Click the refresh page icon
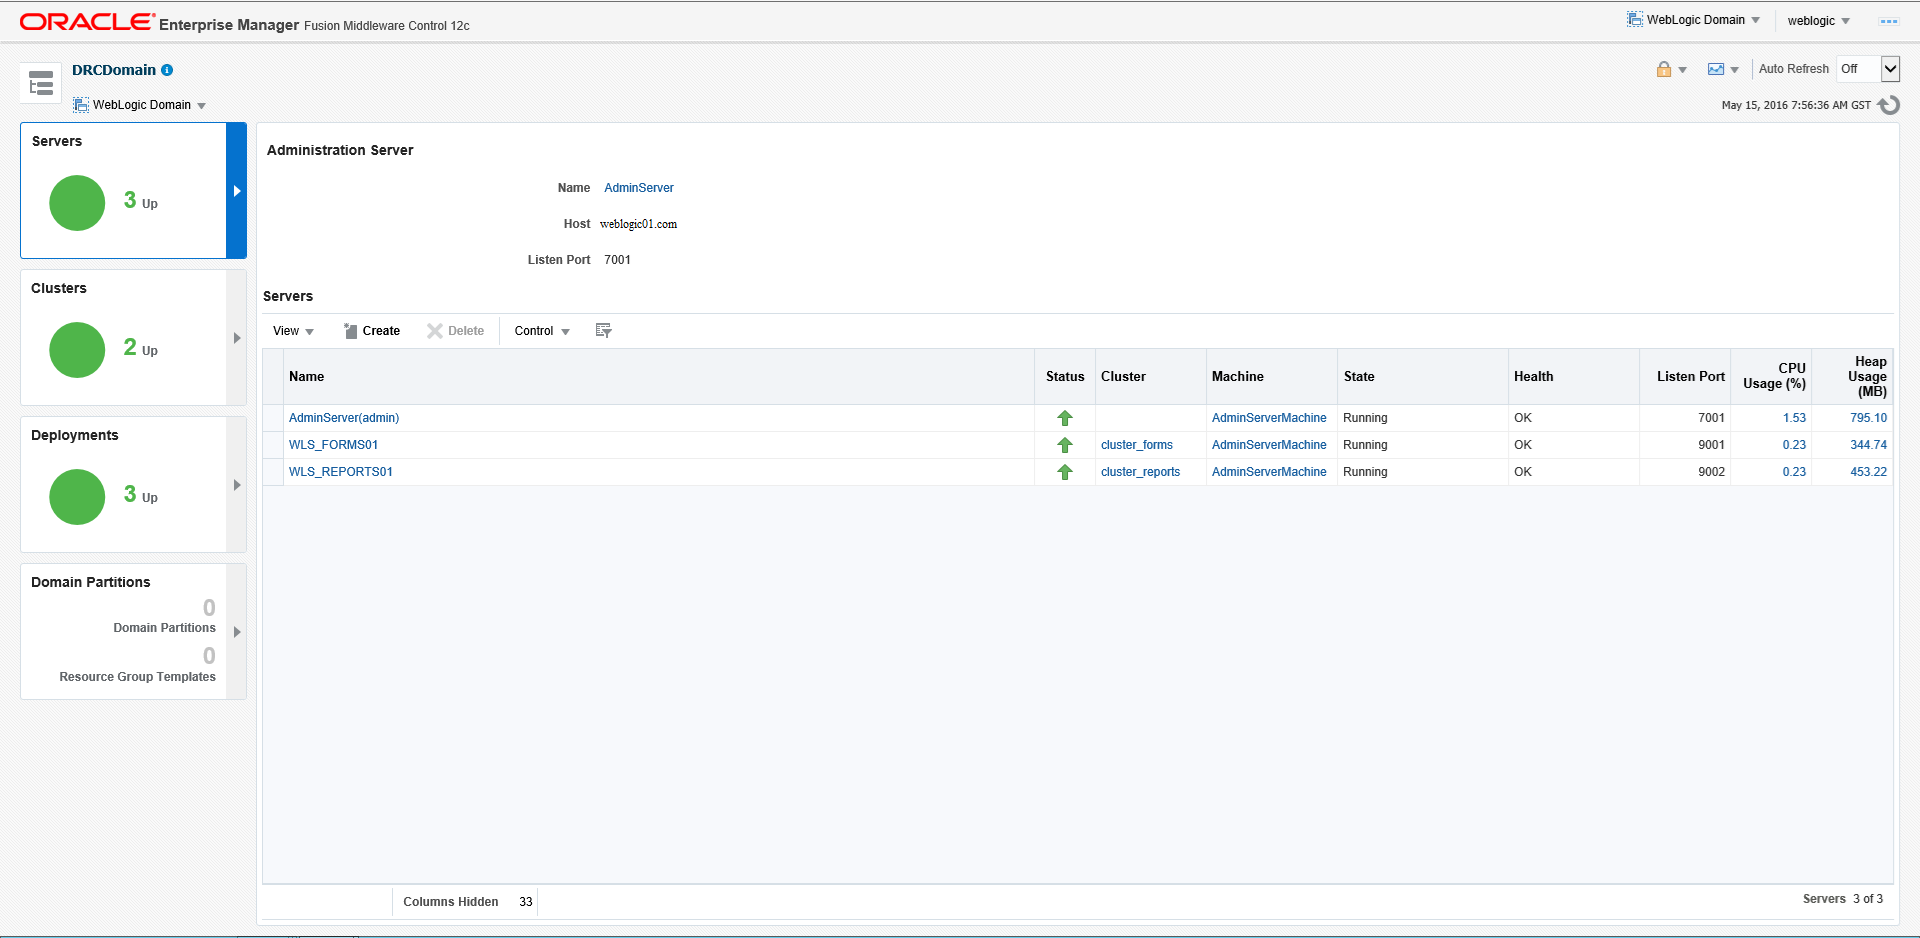This screenshot has width=1920, height=938. 1888,105
